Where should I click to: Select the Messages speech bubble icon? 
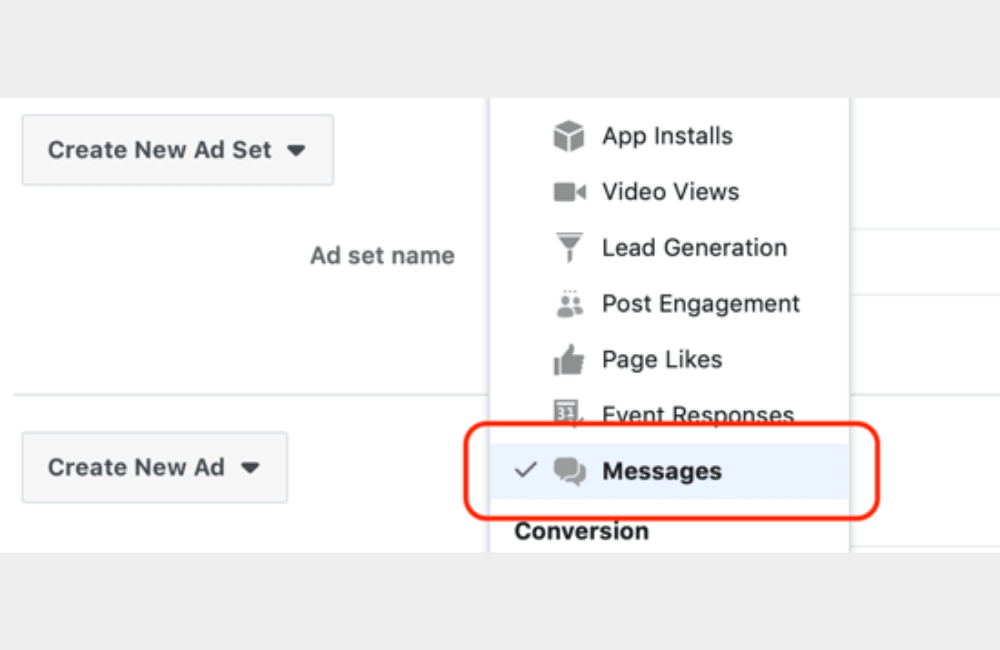(570, 470)
